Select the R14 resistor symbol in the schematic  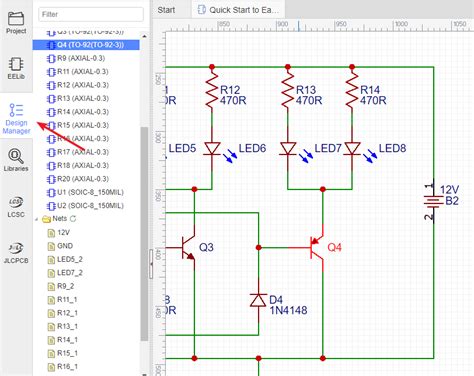[x=352, y=89]
